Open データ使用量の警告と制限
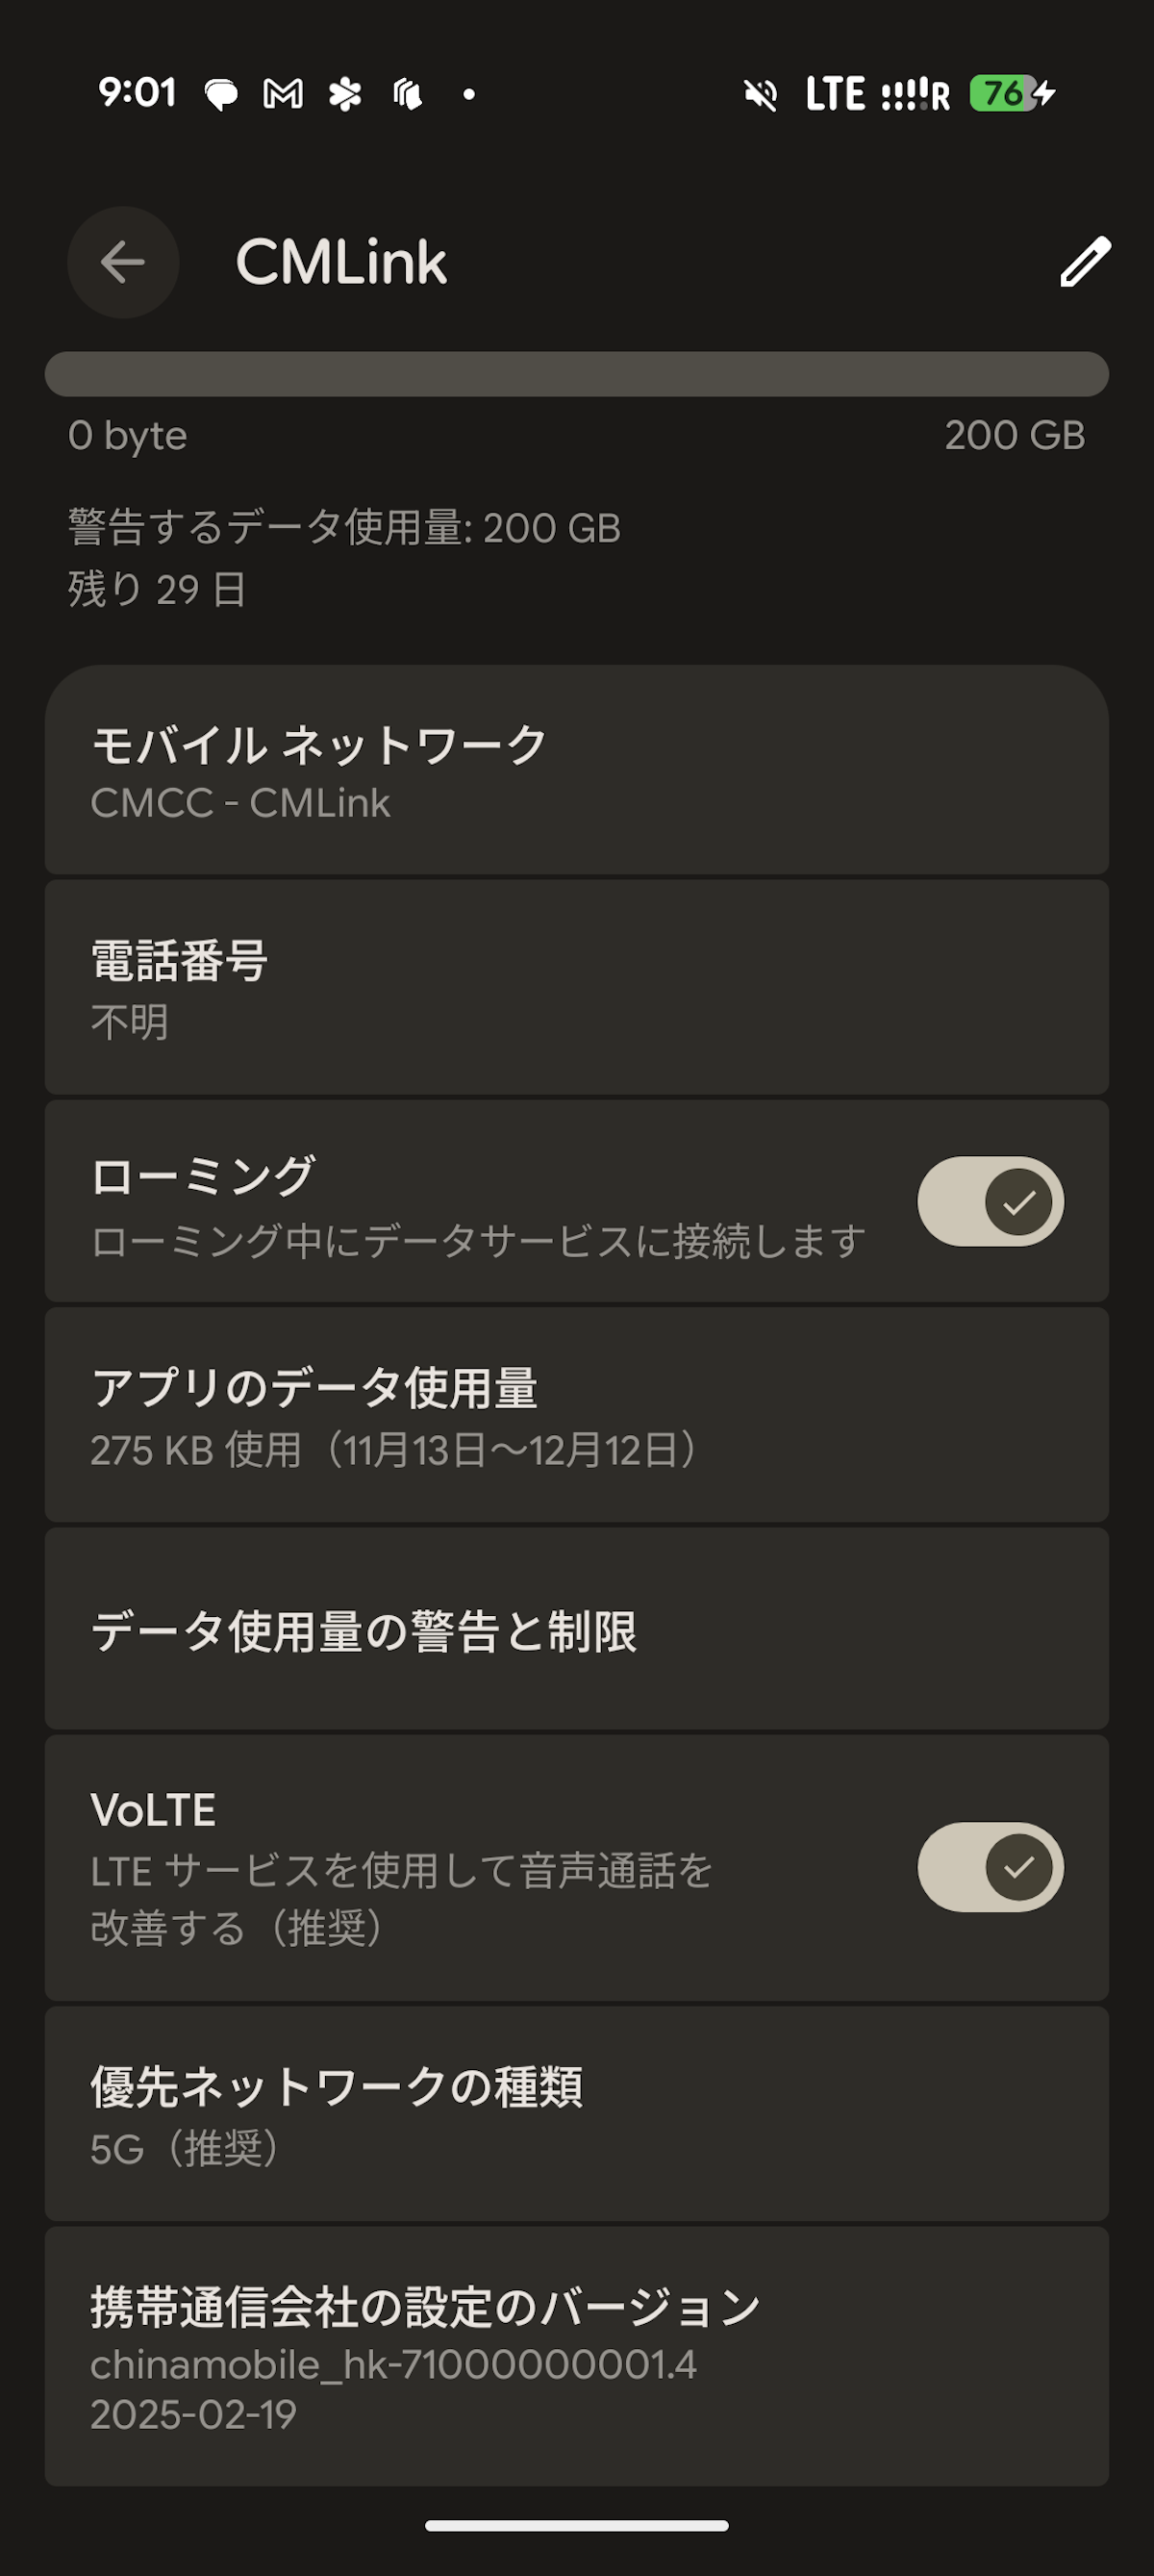 click(576, 1631)
